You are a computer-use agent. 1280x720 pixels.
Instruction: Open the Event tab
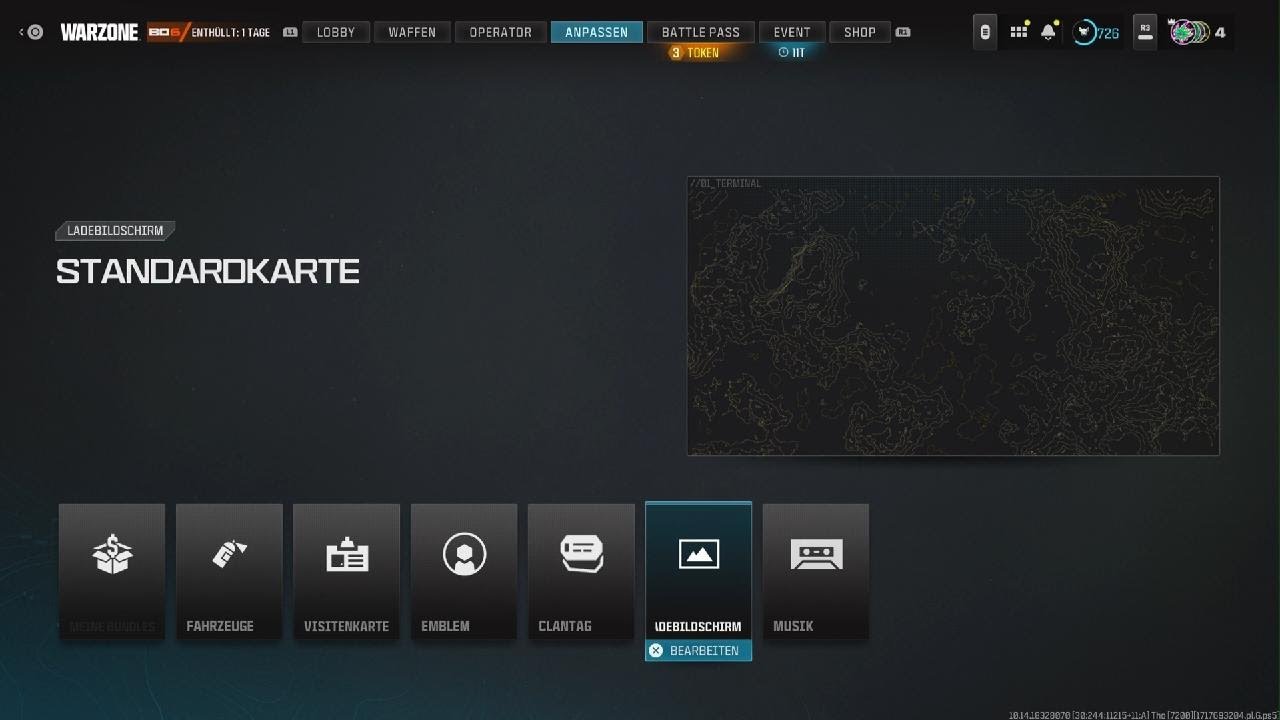(792, 32)
